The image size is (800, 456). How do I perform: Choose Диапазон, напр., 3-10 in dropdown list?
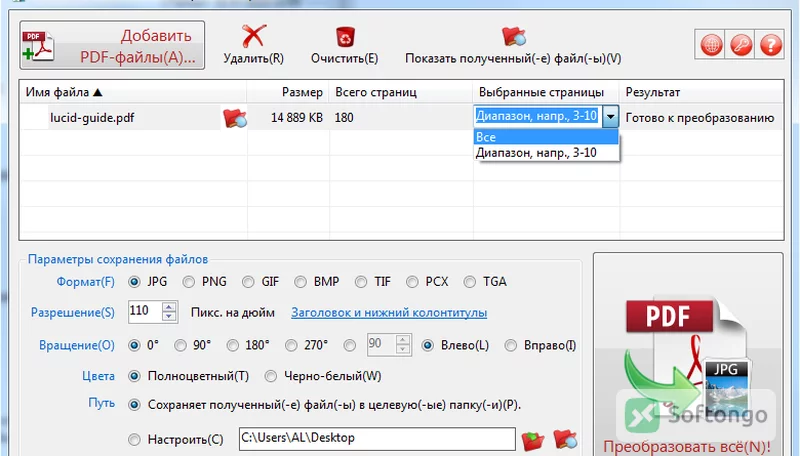(x=546, y=153)
